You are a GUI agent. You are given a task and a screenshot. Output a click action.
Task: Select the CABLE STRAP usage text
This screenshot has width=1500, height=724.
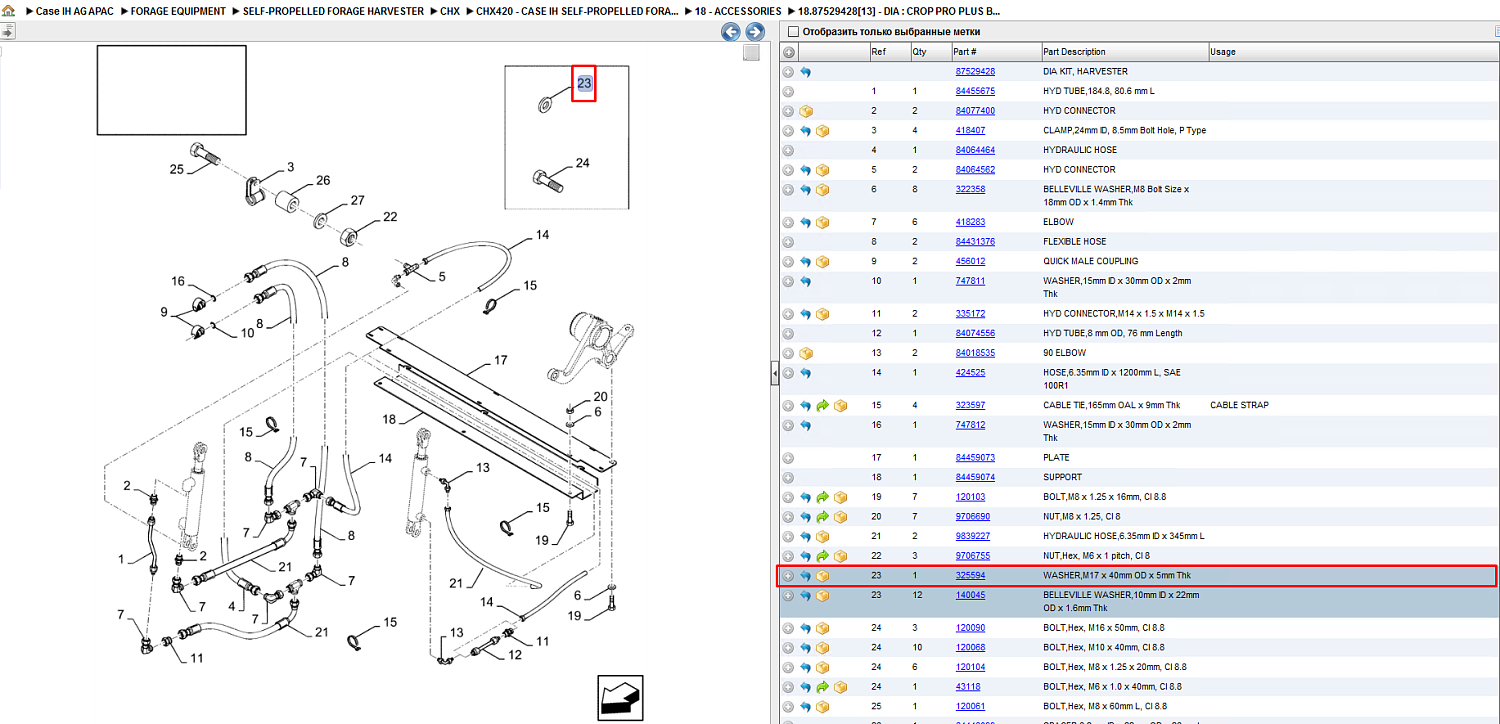1239,406
